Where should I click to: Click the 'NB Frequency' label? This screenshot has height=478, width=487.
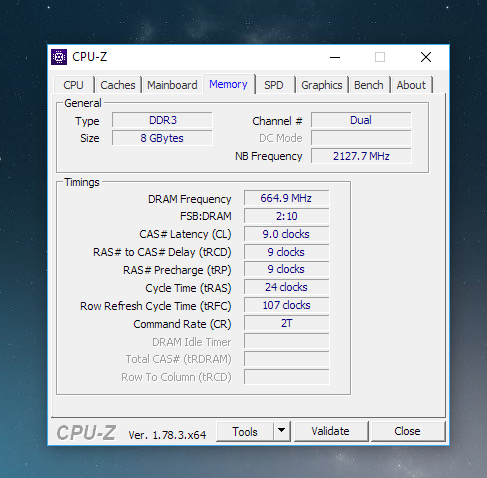[x=269, y=156]
